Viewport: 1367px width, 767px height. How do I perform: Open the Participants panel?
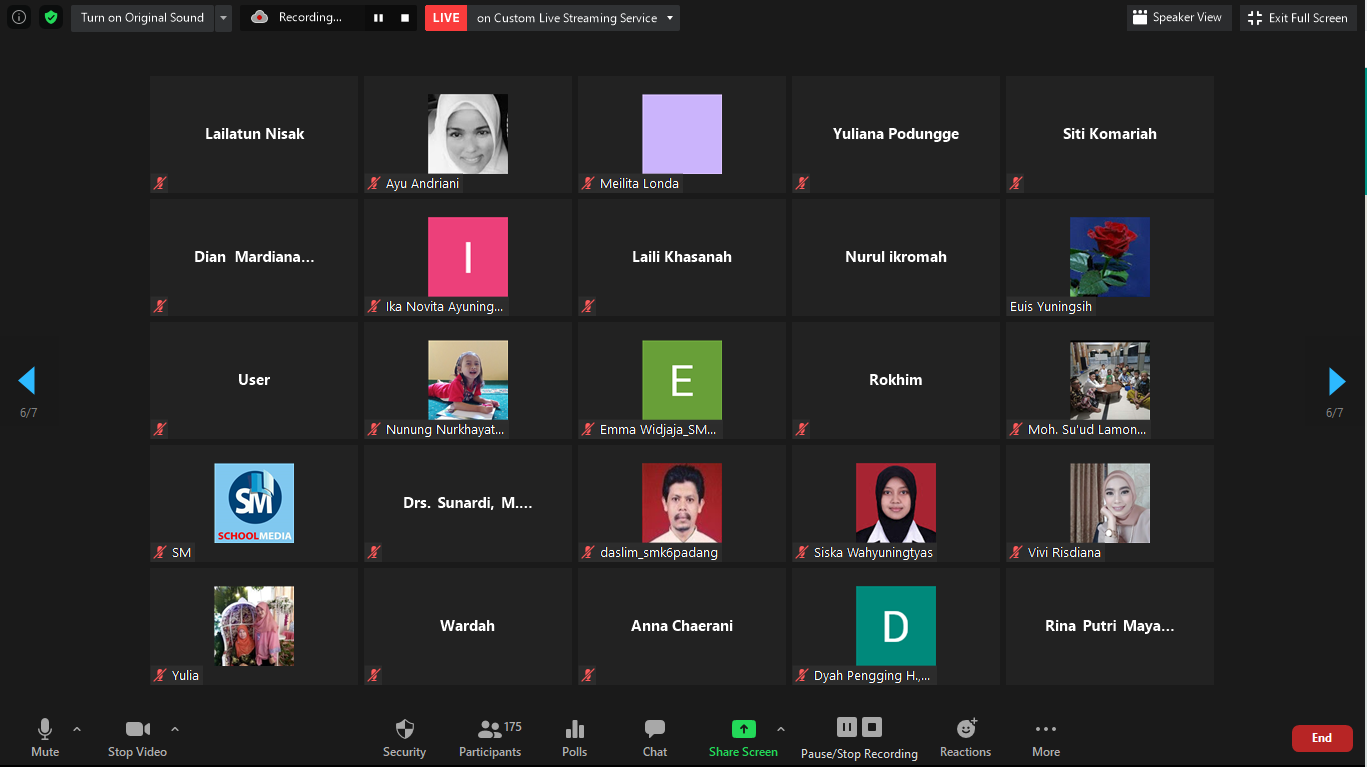click(490, 729)
